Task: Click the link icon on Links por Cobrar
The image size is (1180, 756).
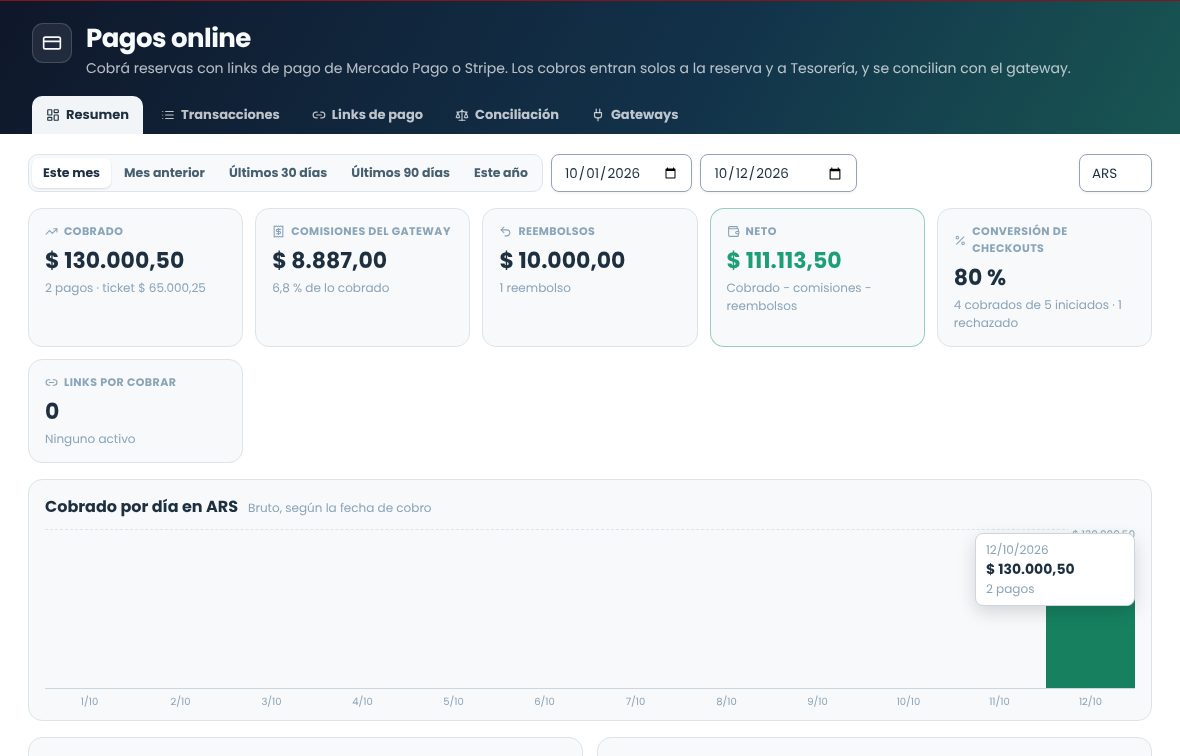Action: (x=51, y=383)
